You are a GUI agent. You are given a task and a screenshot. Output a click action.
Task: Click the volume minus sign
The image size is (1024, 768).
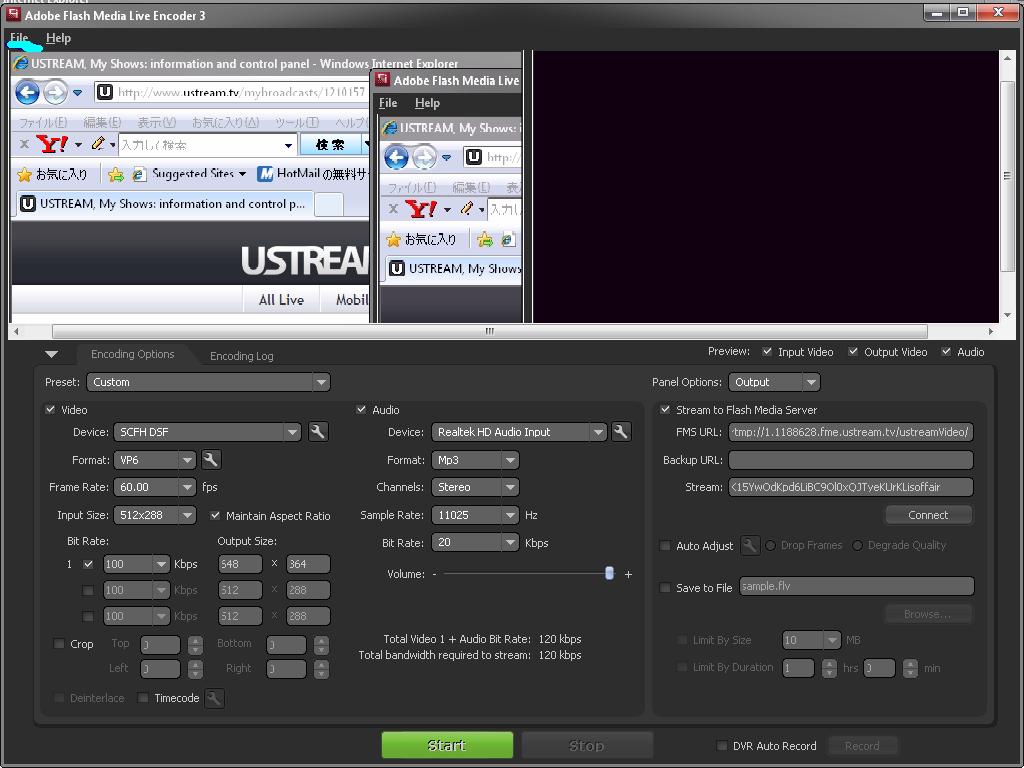tap(434, 575)
